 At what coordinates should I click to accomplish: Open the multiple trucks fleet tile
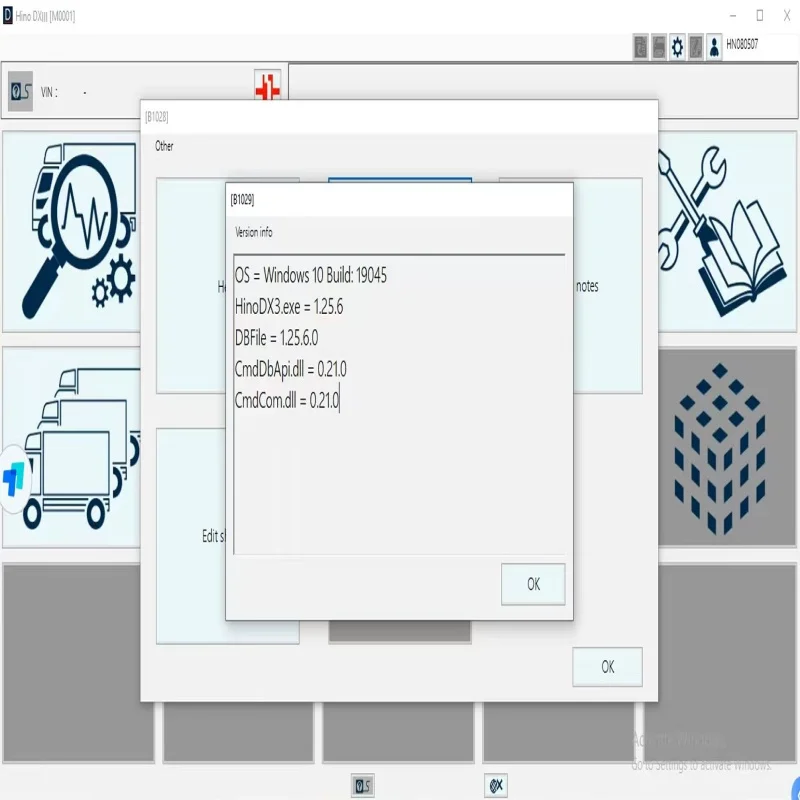71,447
